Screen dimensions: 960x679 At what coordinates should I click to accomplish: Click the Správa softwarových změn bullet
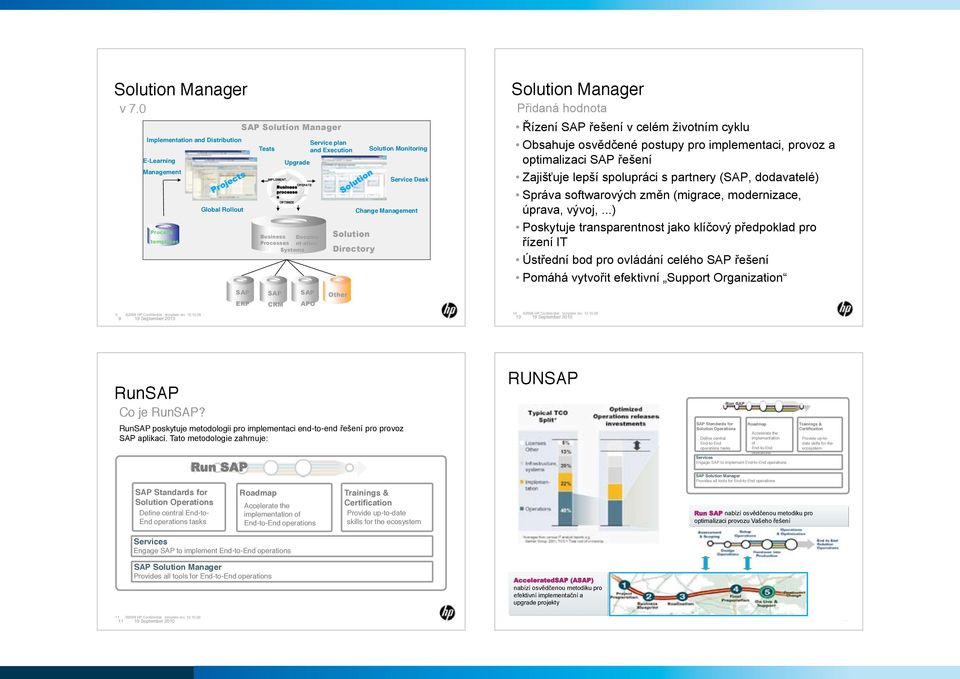pyautogui.click(x=661, y=203)
